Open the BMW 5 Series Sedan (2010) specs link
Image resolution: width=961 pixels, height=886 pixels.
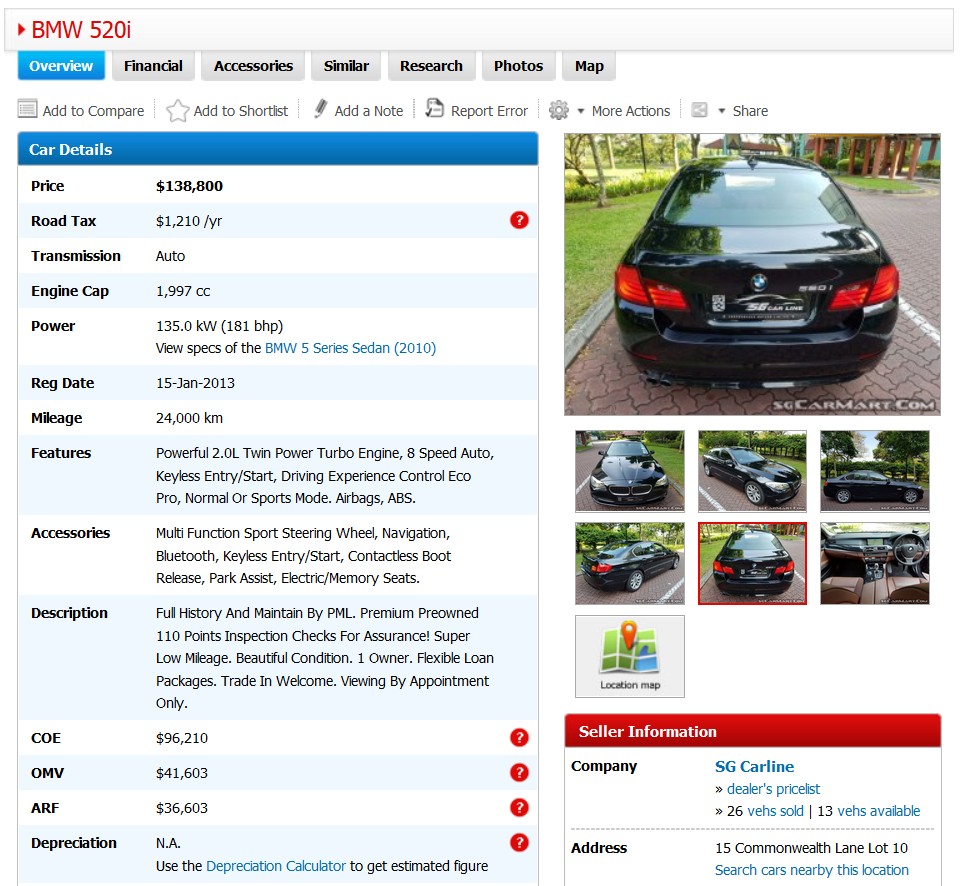pyautogui.click(x=350, y=348)
